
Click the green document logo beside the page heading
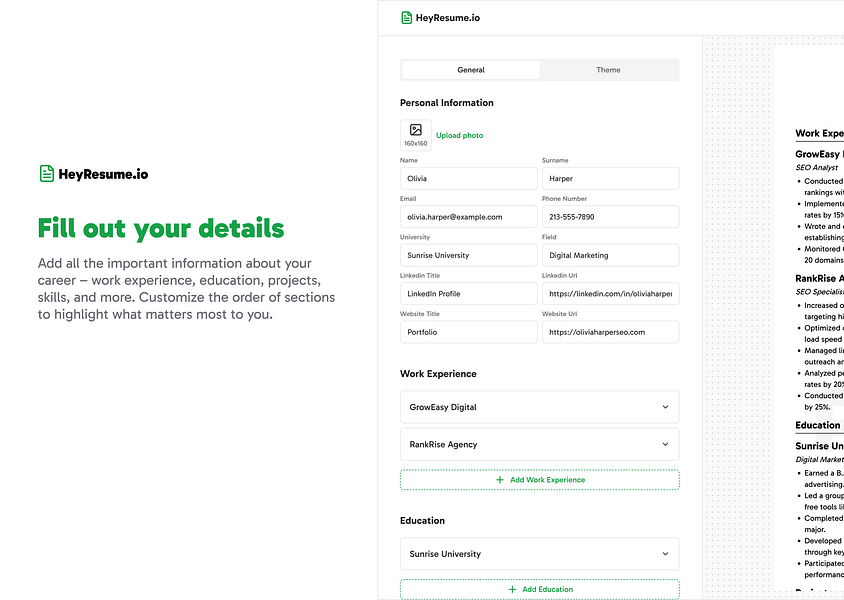44,173
